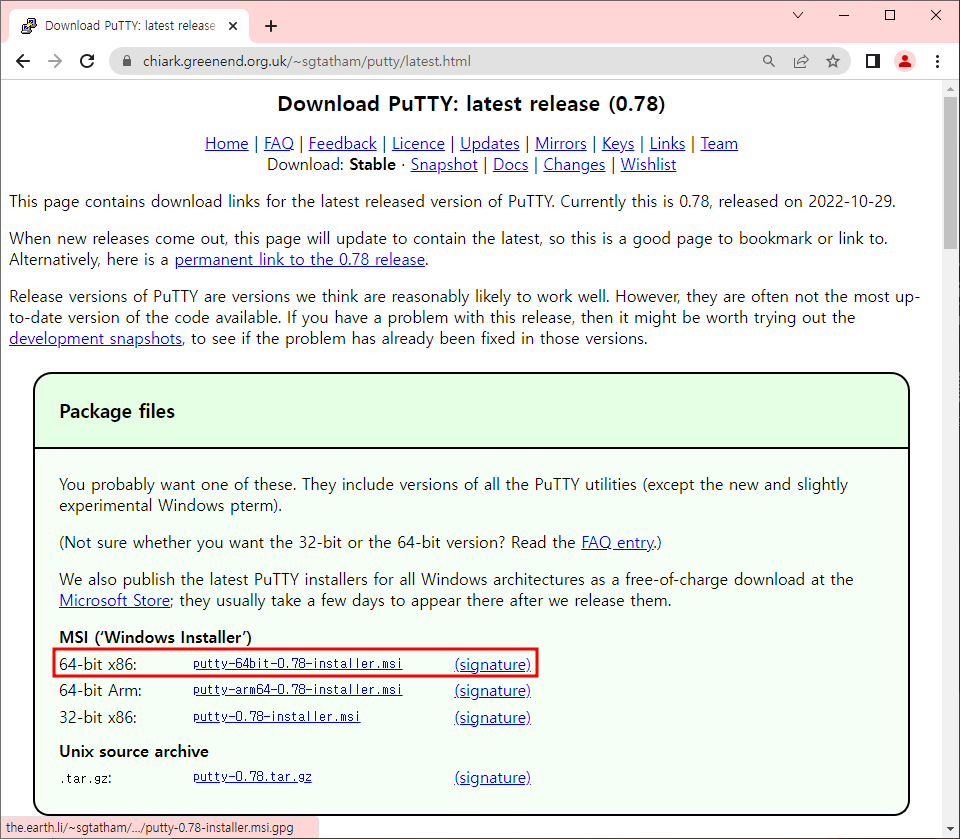Click the PuTTY favicon on the tab
The height and width of the screenshot is (839, 960).
[28, 26]
